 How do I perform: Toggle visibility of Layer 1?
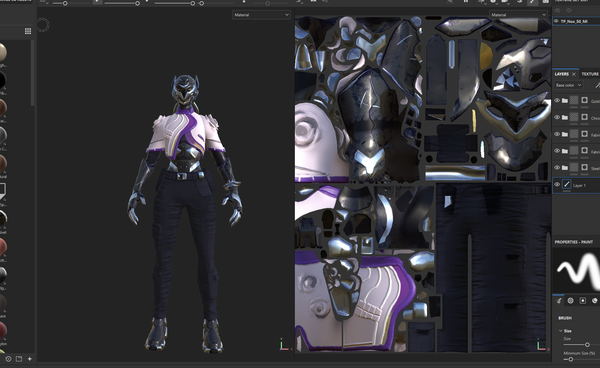(x=557, y=185)
